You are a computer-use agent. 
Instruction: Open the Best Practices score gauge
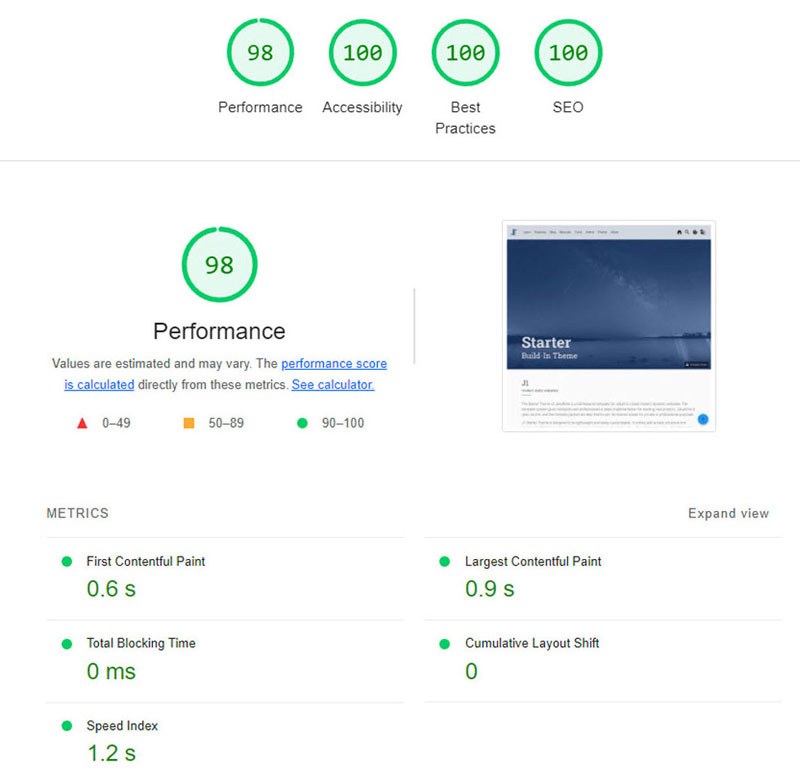pos(465,52)
